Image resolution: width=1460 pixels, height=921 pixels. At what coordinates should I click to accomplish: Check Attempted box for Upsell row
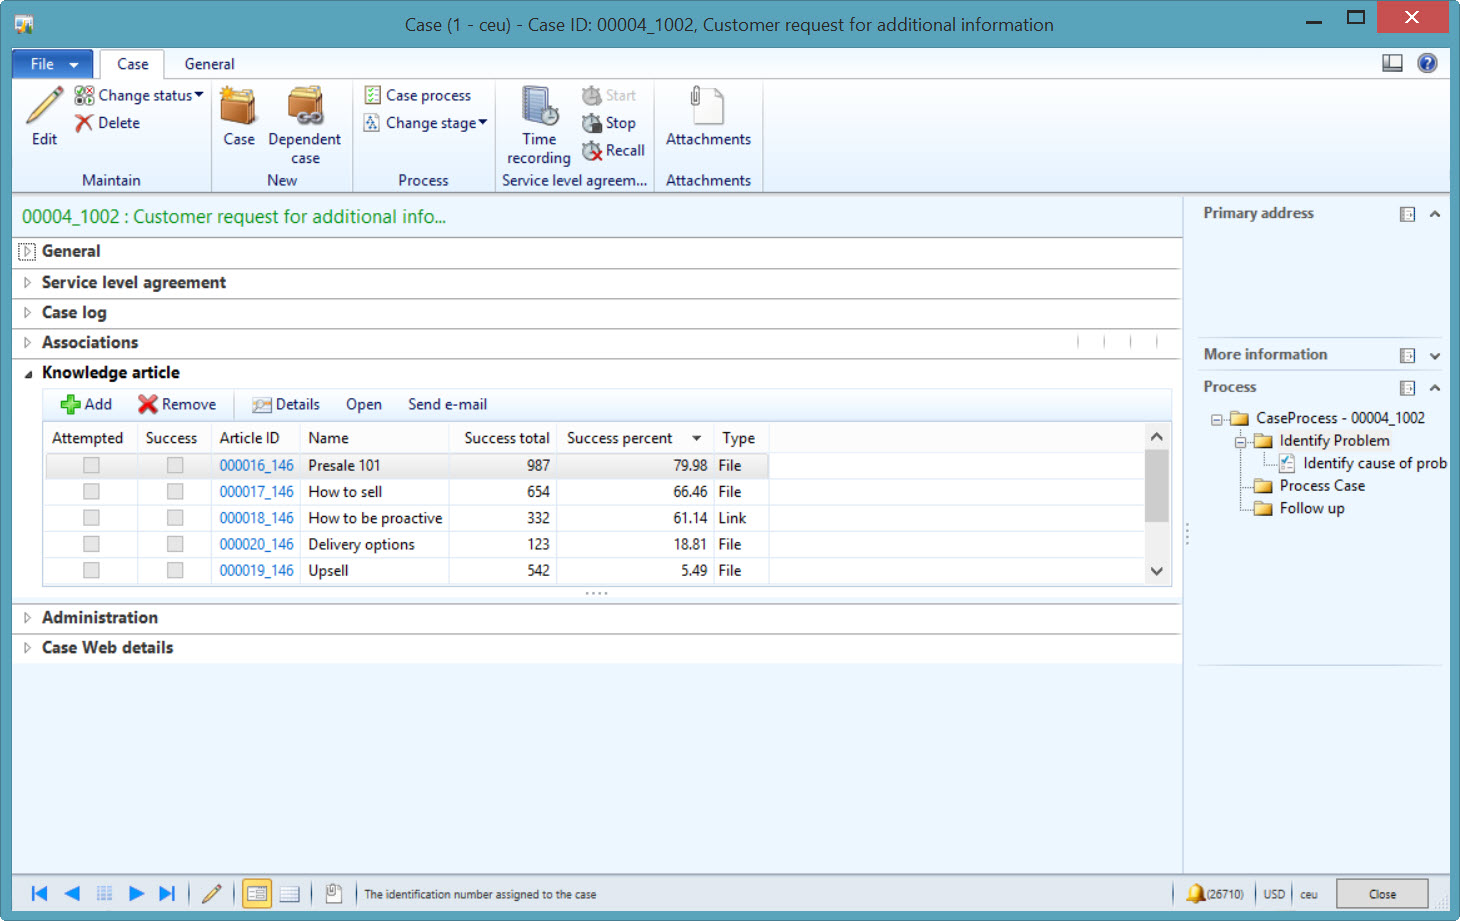point(91,570)
